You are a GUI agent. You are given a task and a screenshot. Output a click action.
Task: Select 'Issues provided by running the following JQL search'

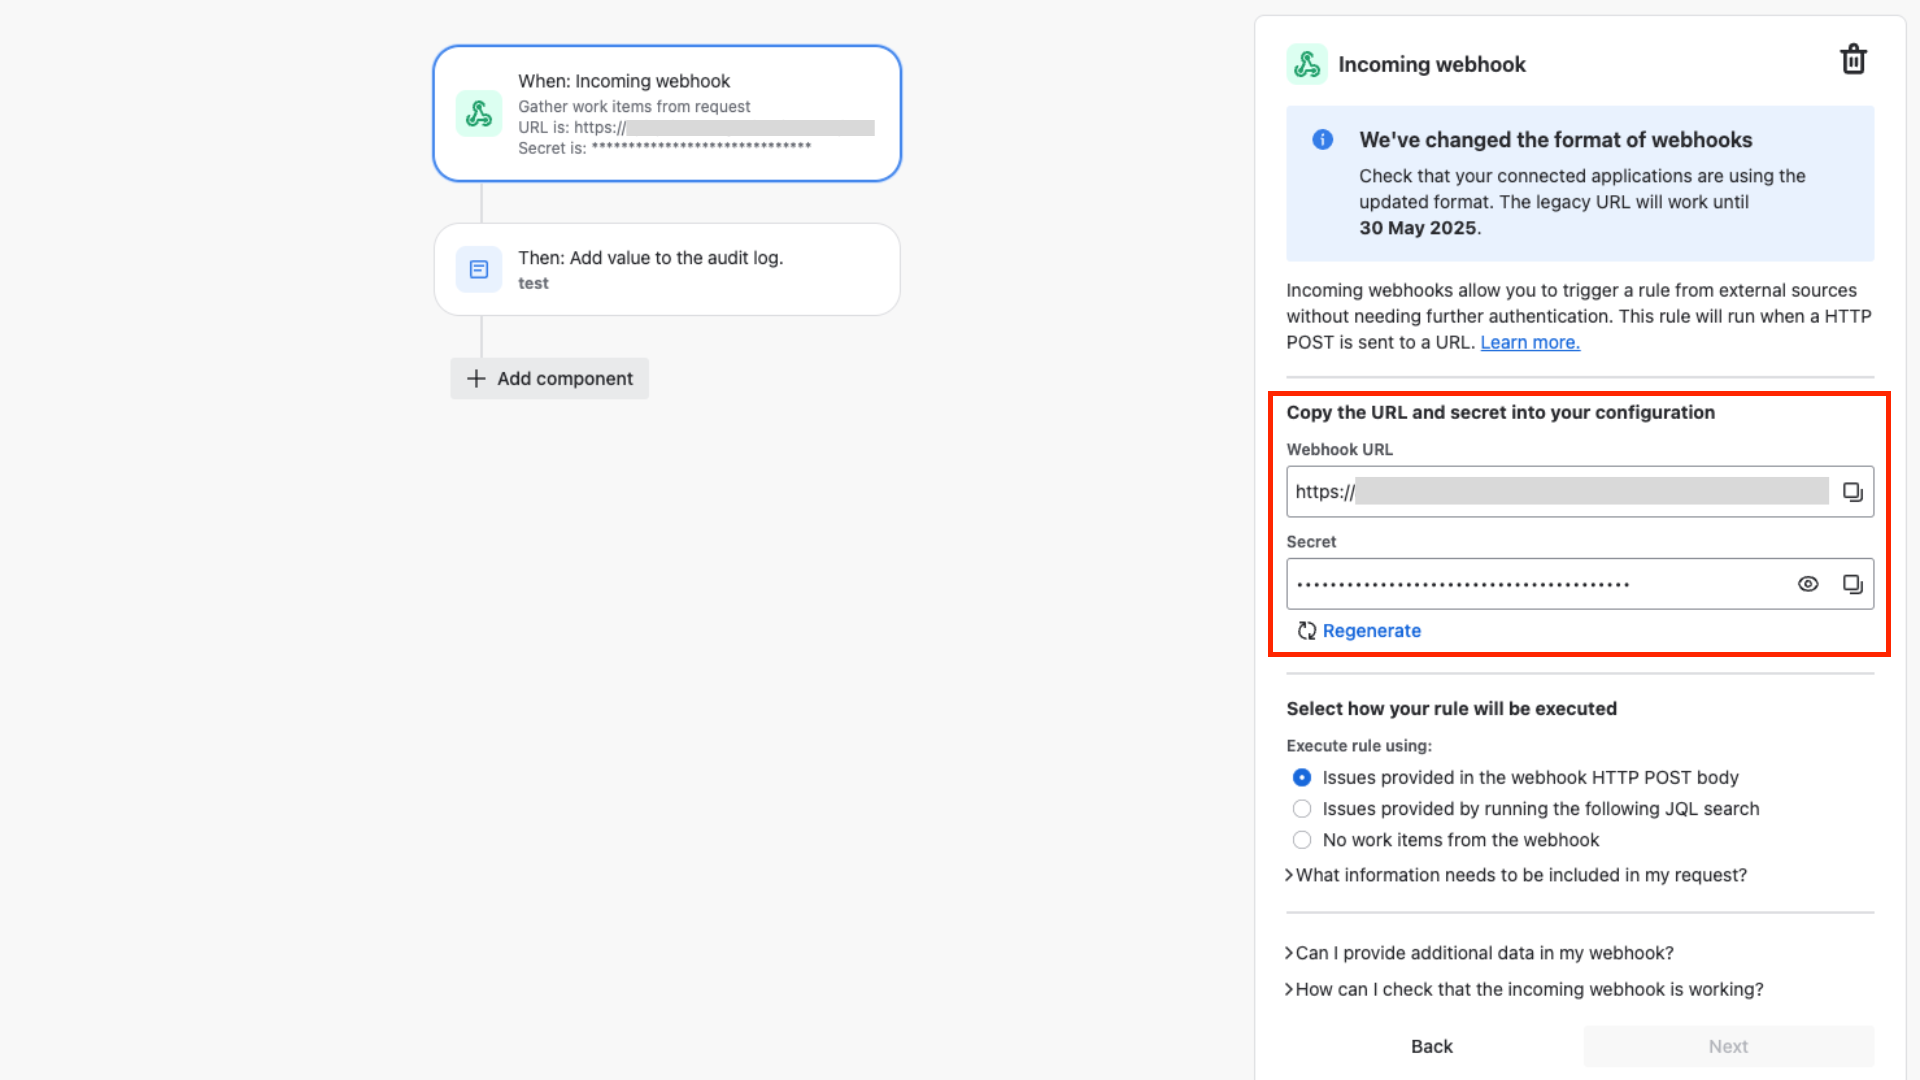coord(1302,809)
